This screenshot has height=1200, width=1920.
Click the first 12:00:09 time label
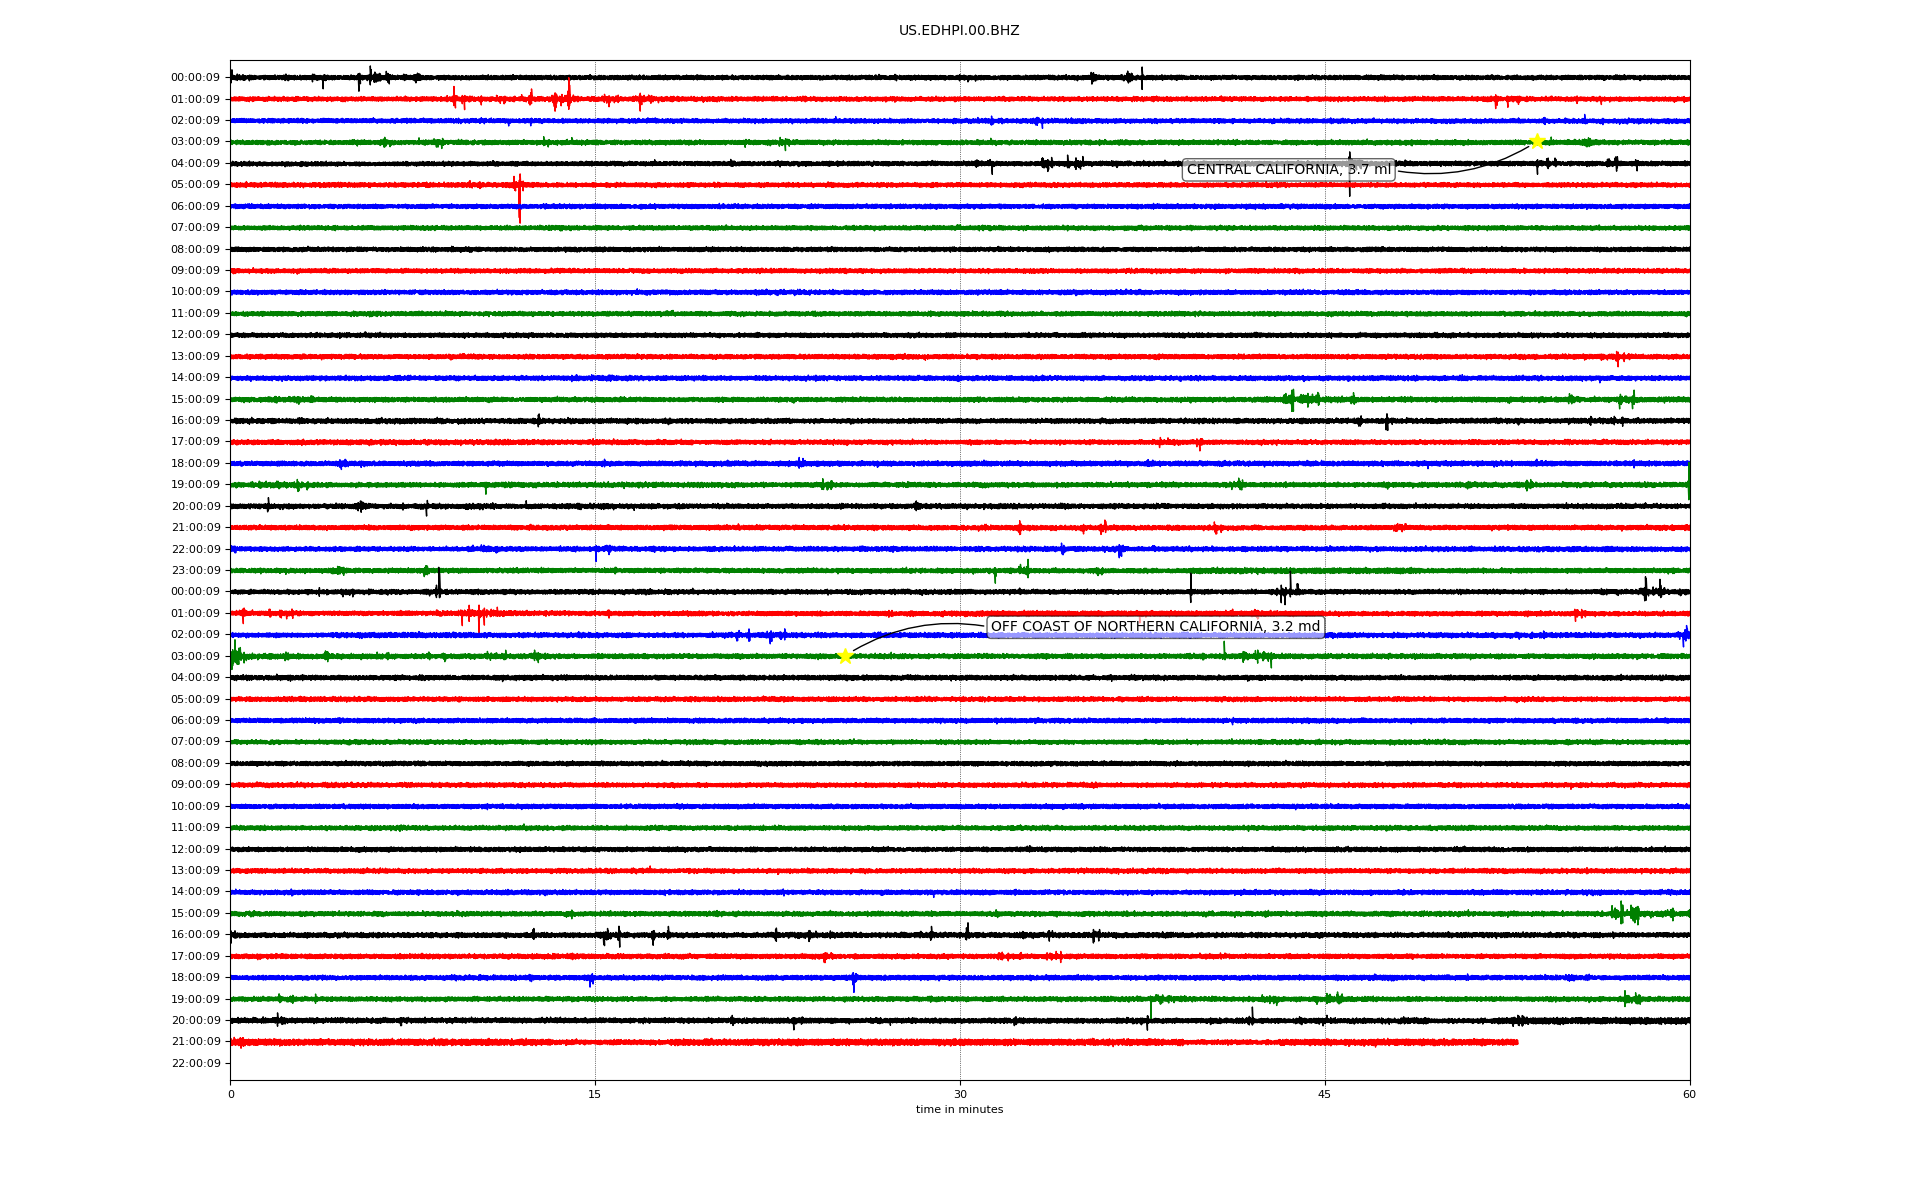coord(195,335)
